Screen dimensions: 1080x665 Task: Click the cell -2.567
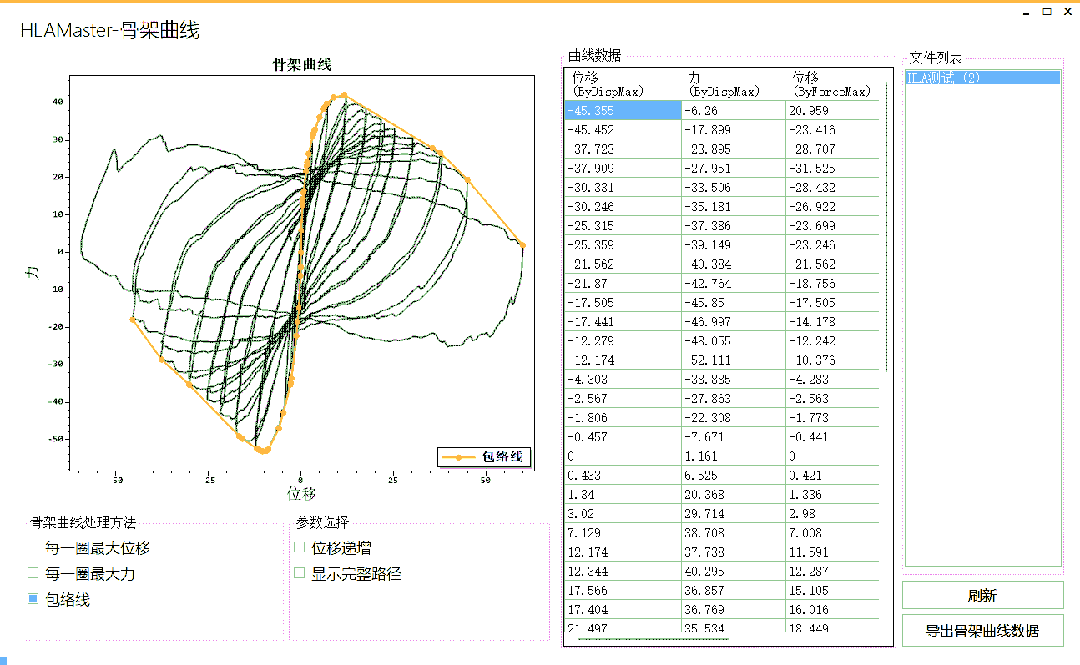click(623, 398)
